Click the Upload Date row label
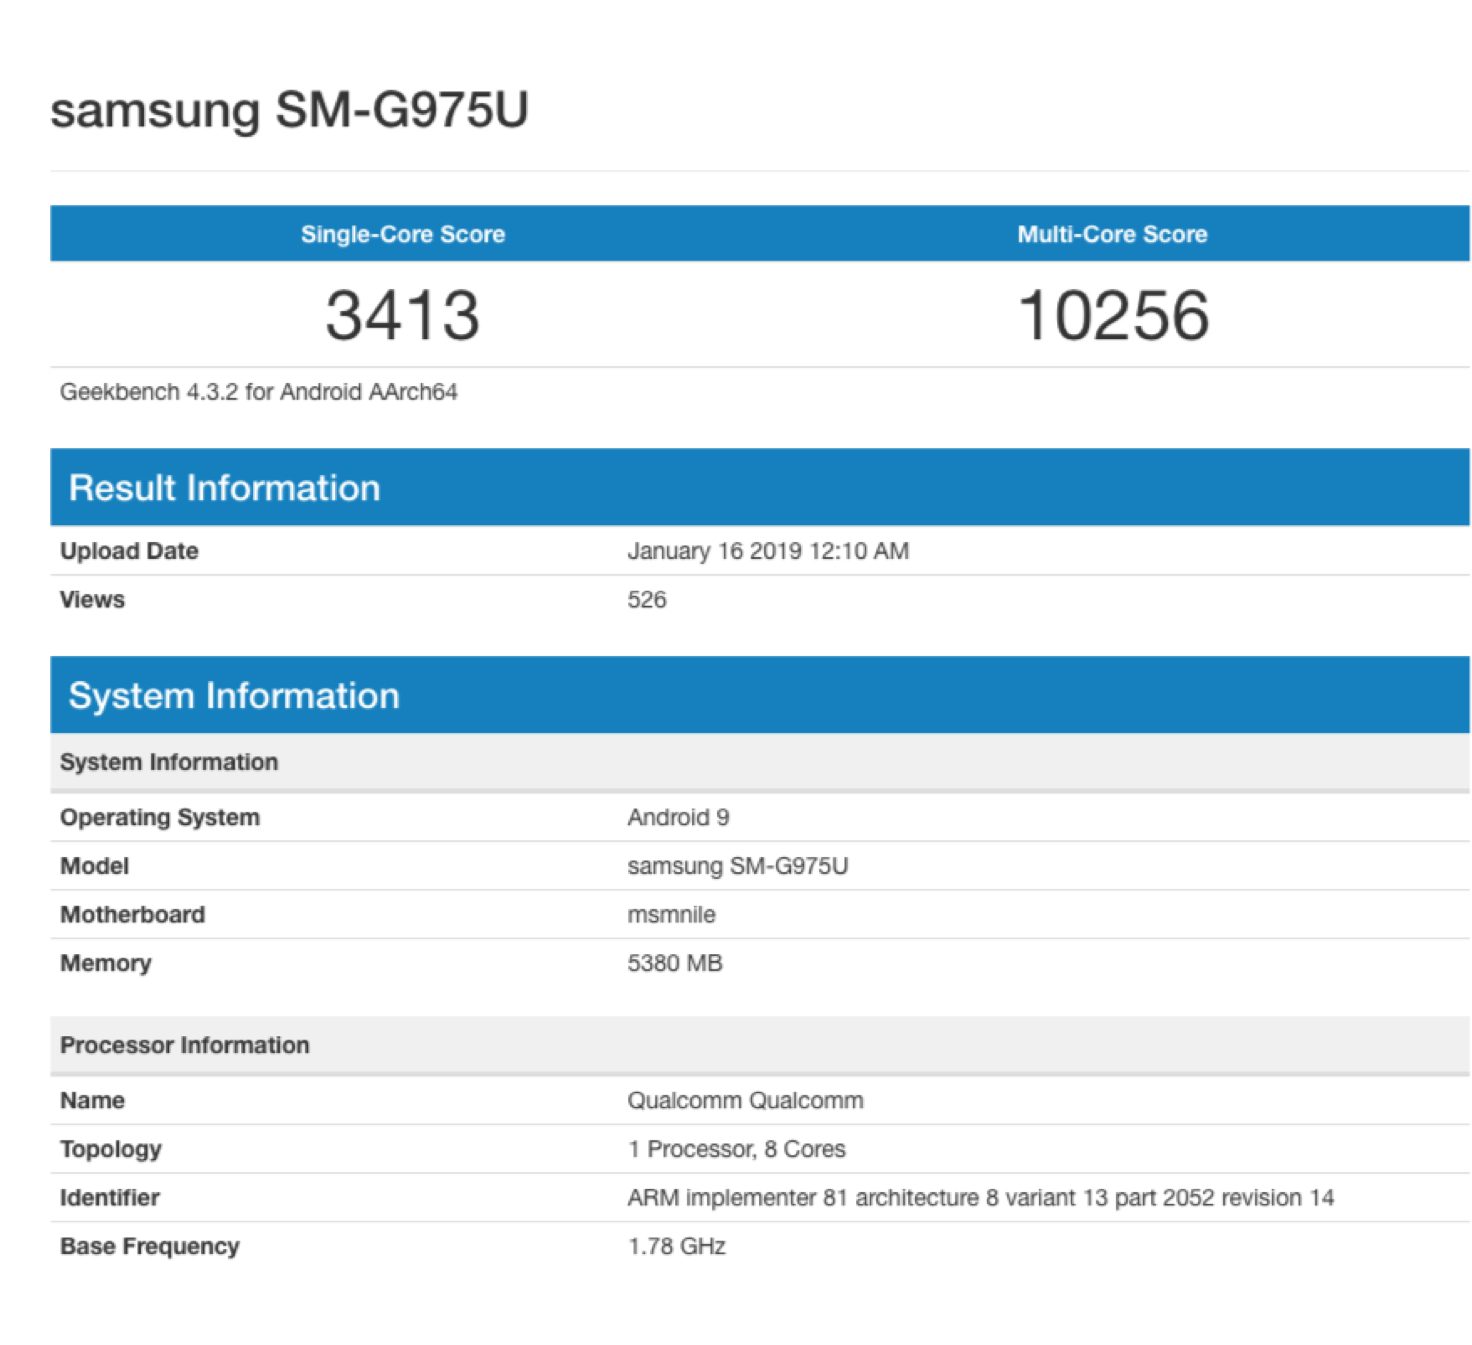The width and height of the screenshot is (1472, 1345). [x=129, y=551]
